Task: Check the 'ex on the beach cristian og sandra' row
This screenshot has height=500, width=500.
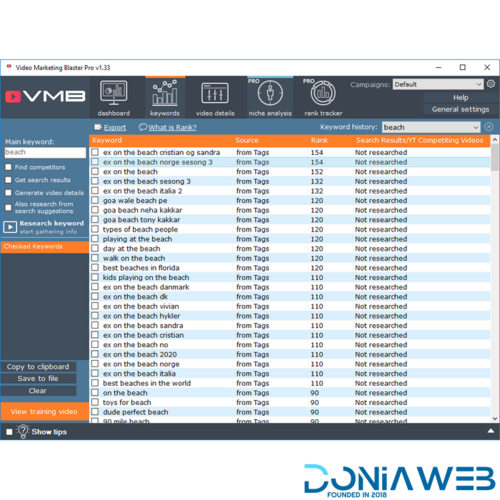Action: click(x=95, y=152)
